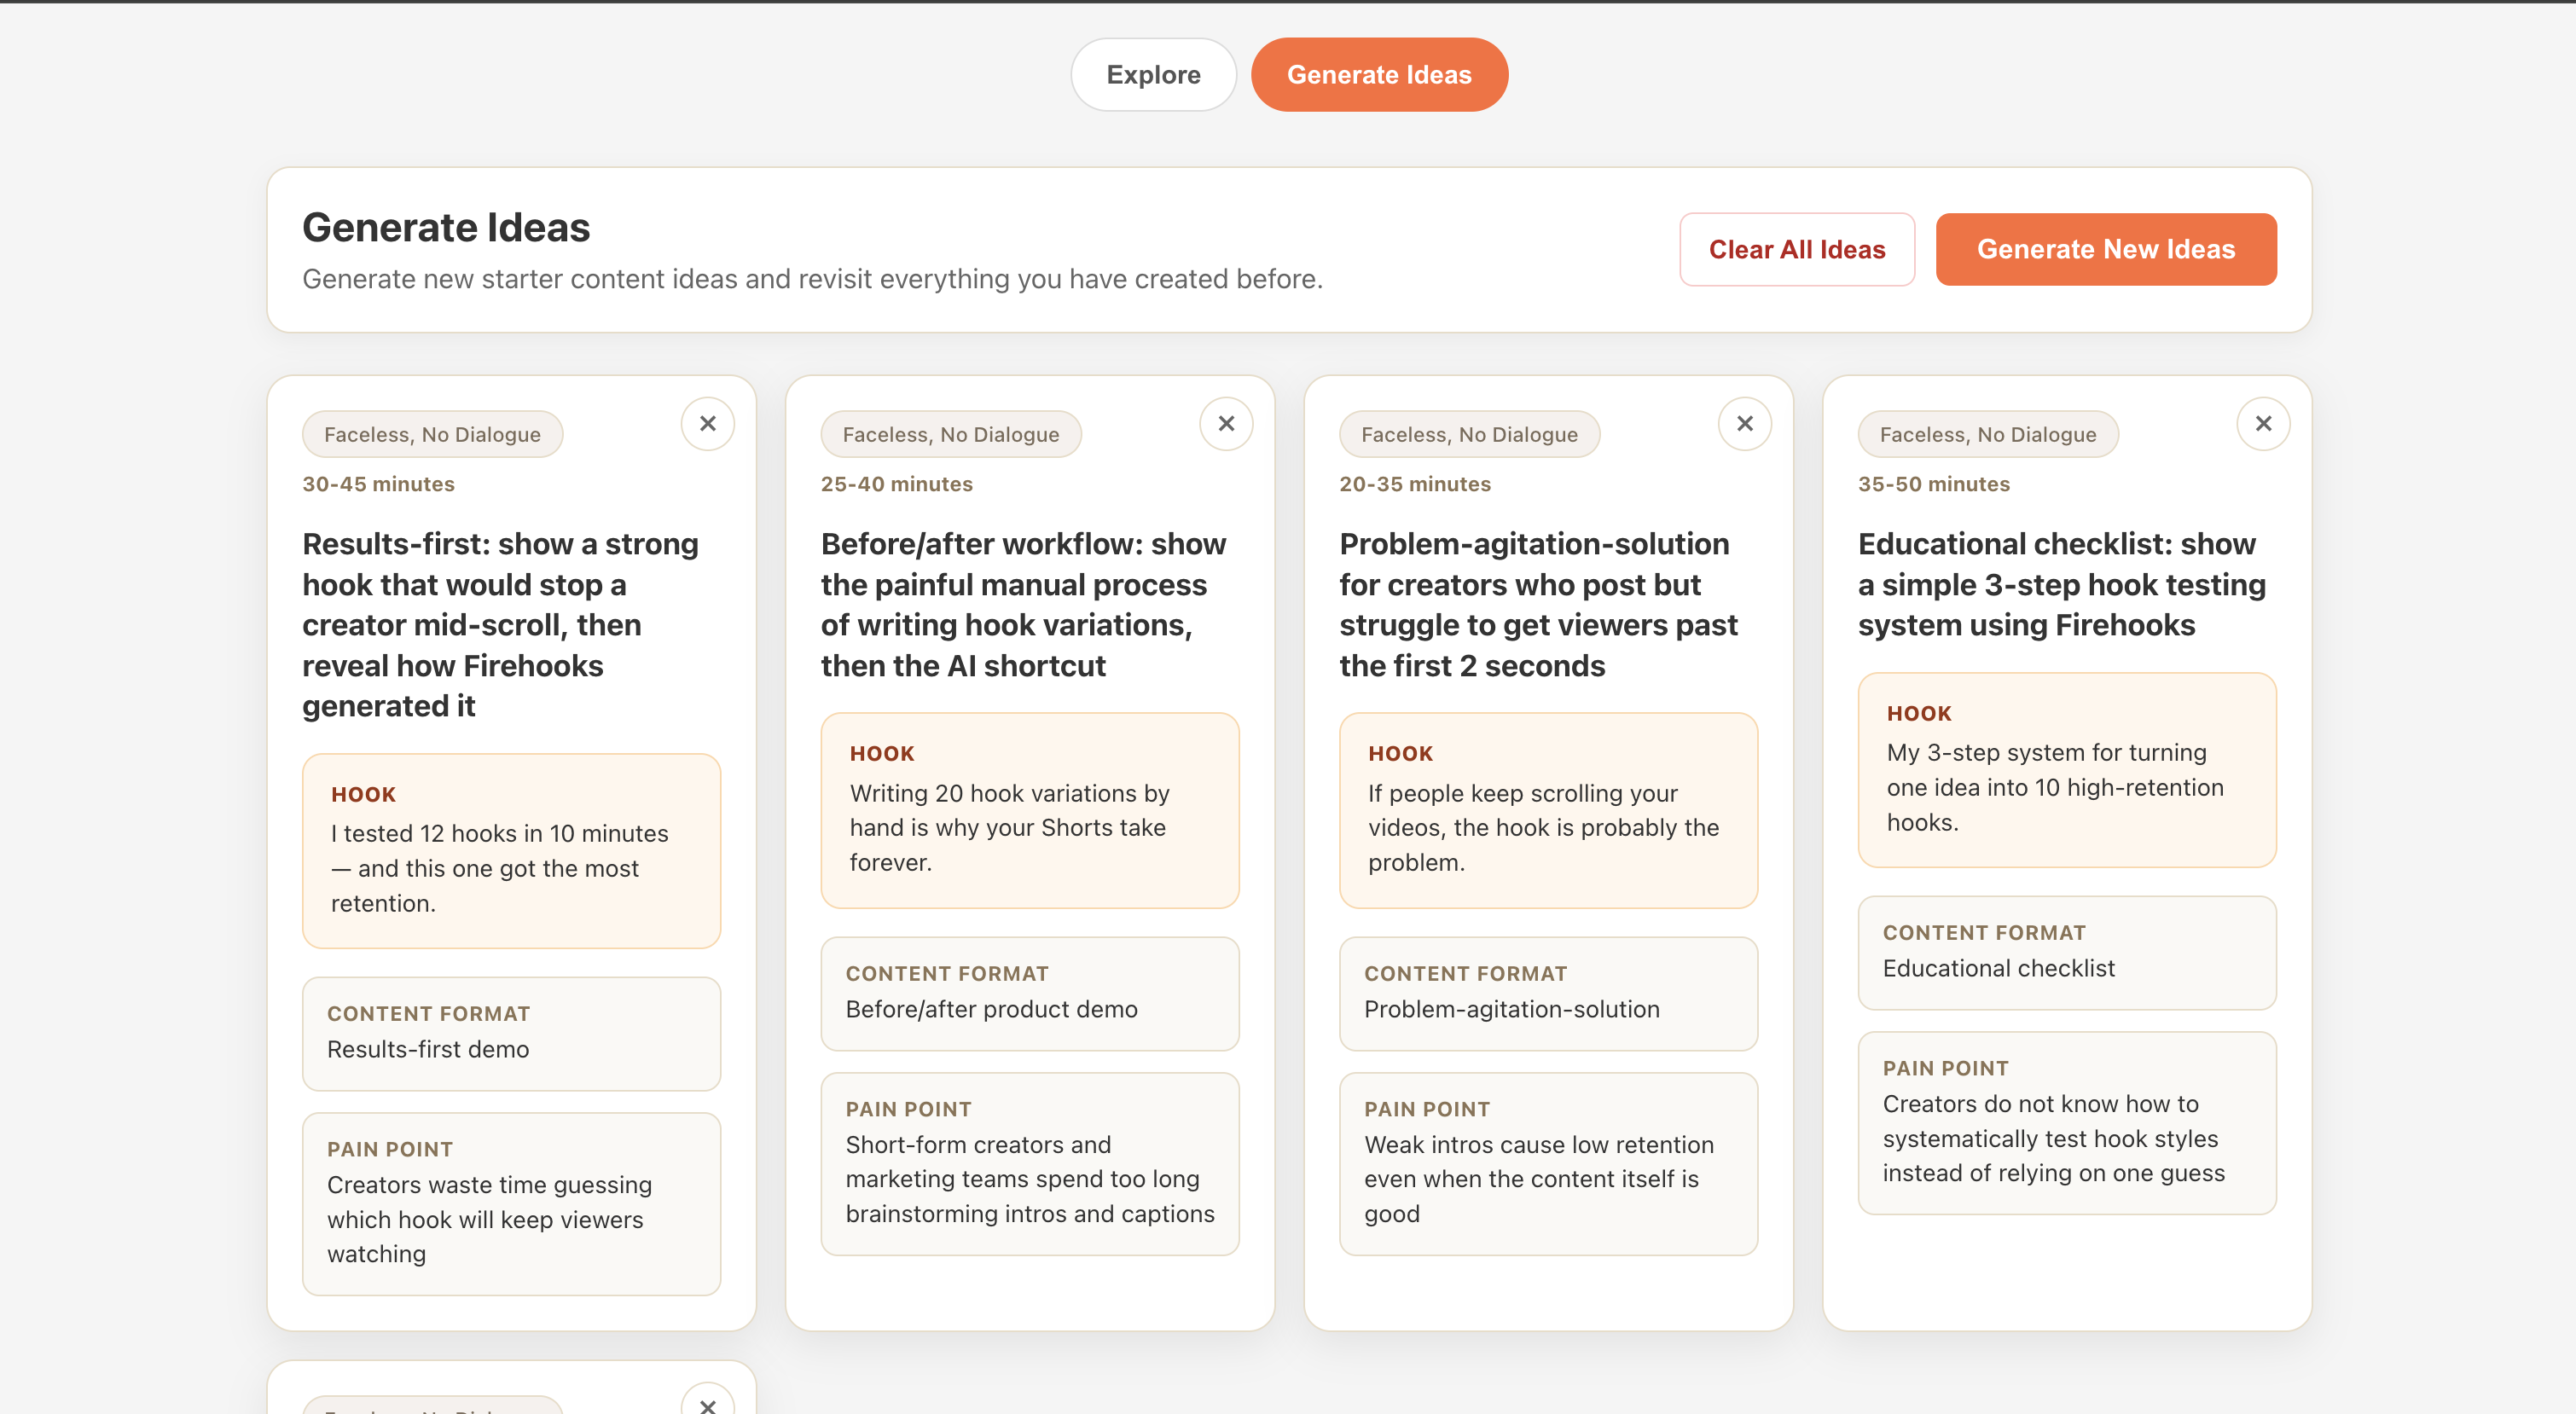Click the '35-50 minutes' duration label
The width and height of the screenshot is (2576, 1414).
1933,484
